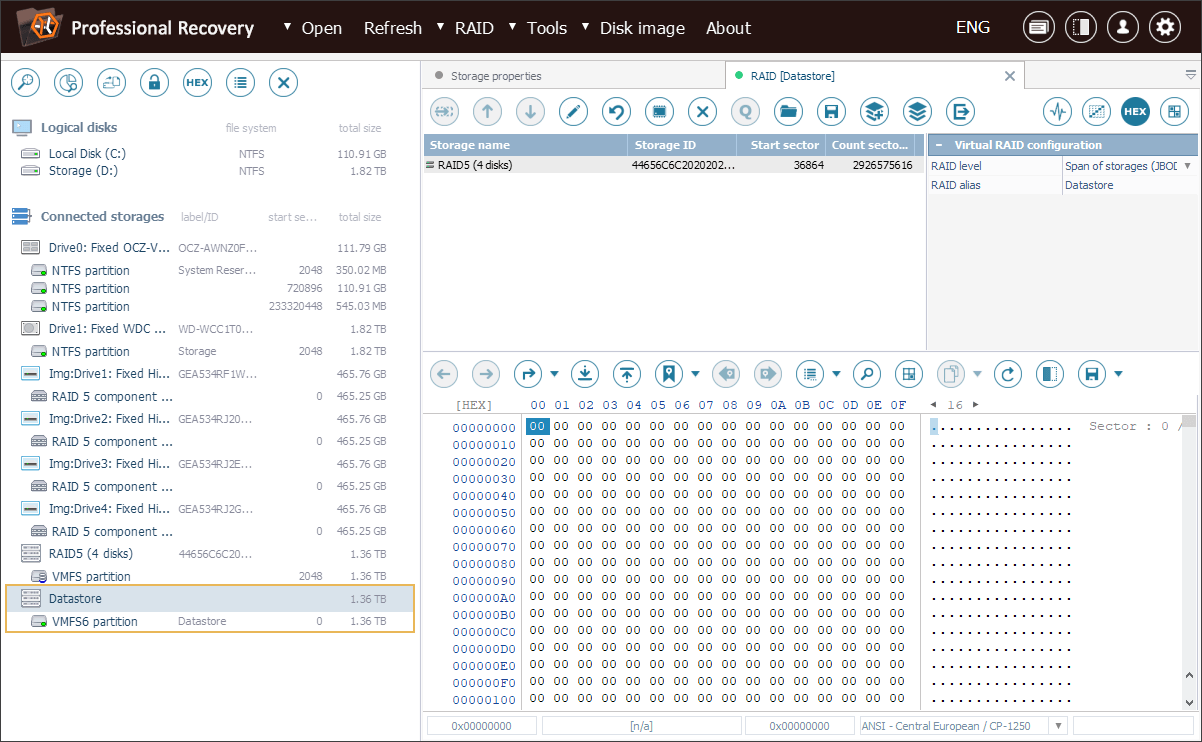Click the lock icon in the storage toolbar
Image resolution: width=1202 pixels, height=742 pixels.
154,83
